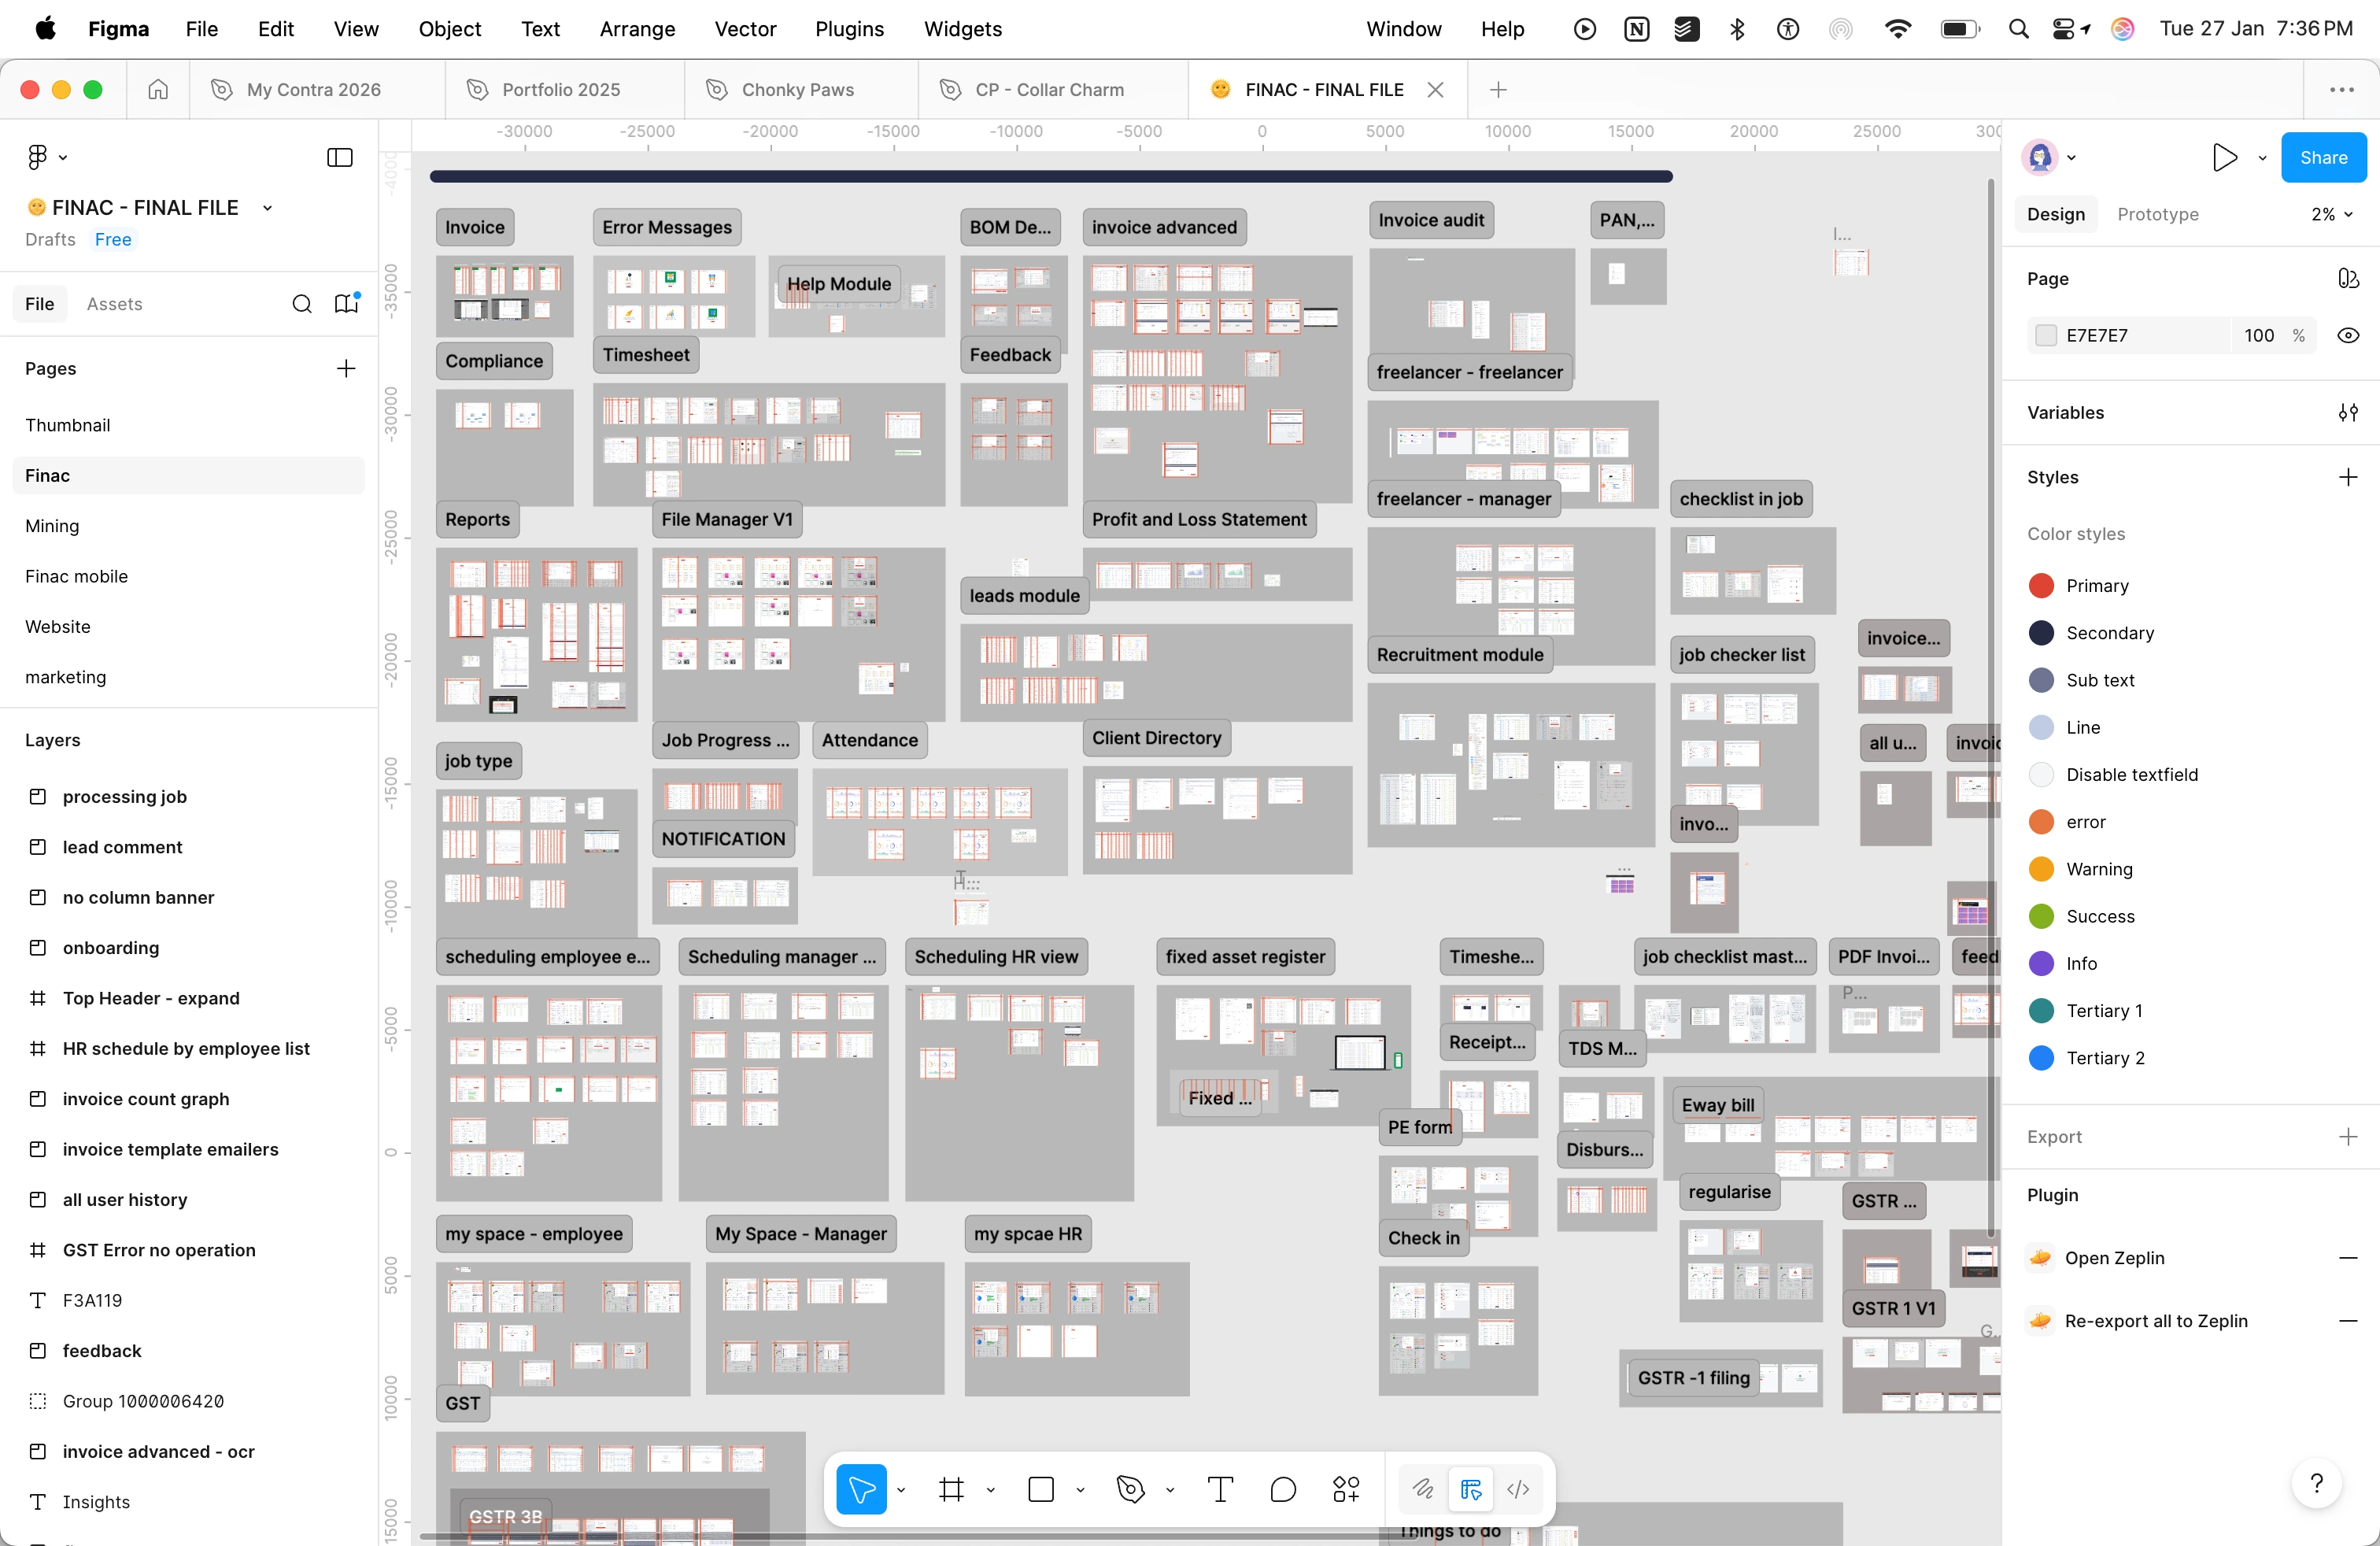The width and height of the screenshot is (2380, 1546).
Task: Switch to the Prototype tab
Action: pos(2157,214)
